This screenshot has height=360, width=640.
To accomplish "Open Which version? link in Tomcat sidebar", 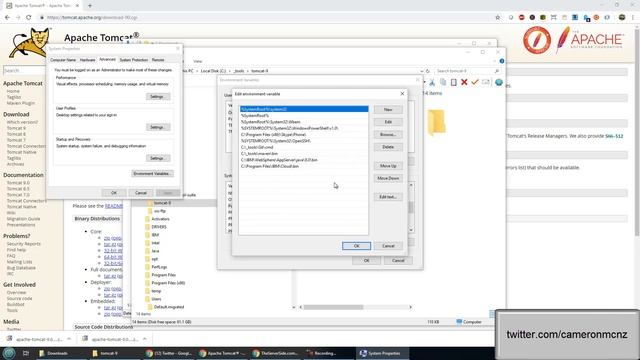I will point(22,122).
